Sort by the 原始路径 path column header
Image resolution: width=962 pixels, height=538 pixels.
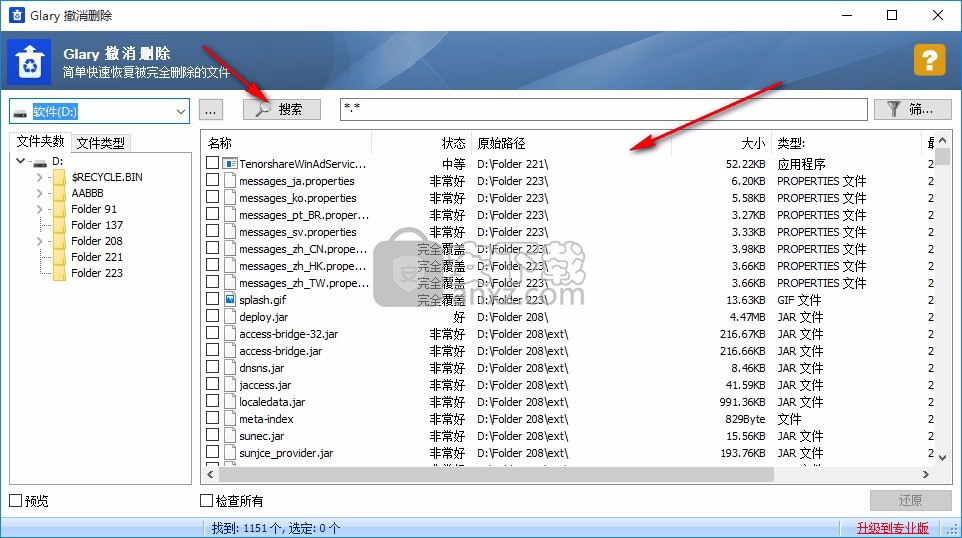coord(571,143)
